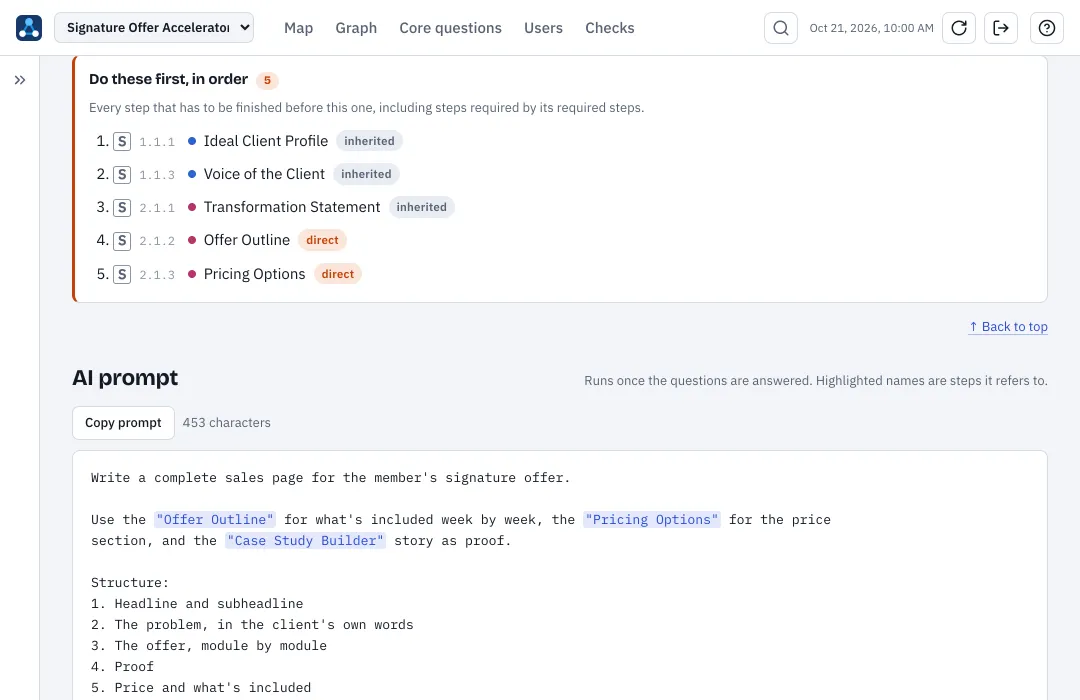Click highlighted "Offer Outline" in prompt
Screen dimensions: 1080x700
(x=215, y=519)
